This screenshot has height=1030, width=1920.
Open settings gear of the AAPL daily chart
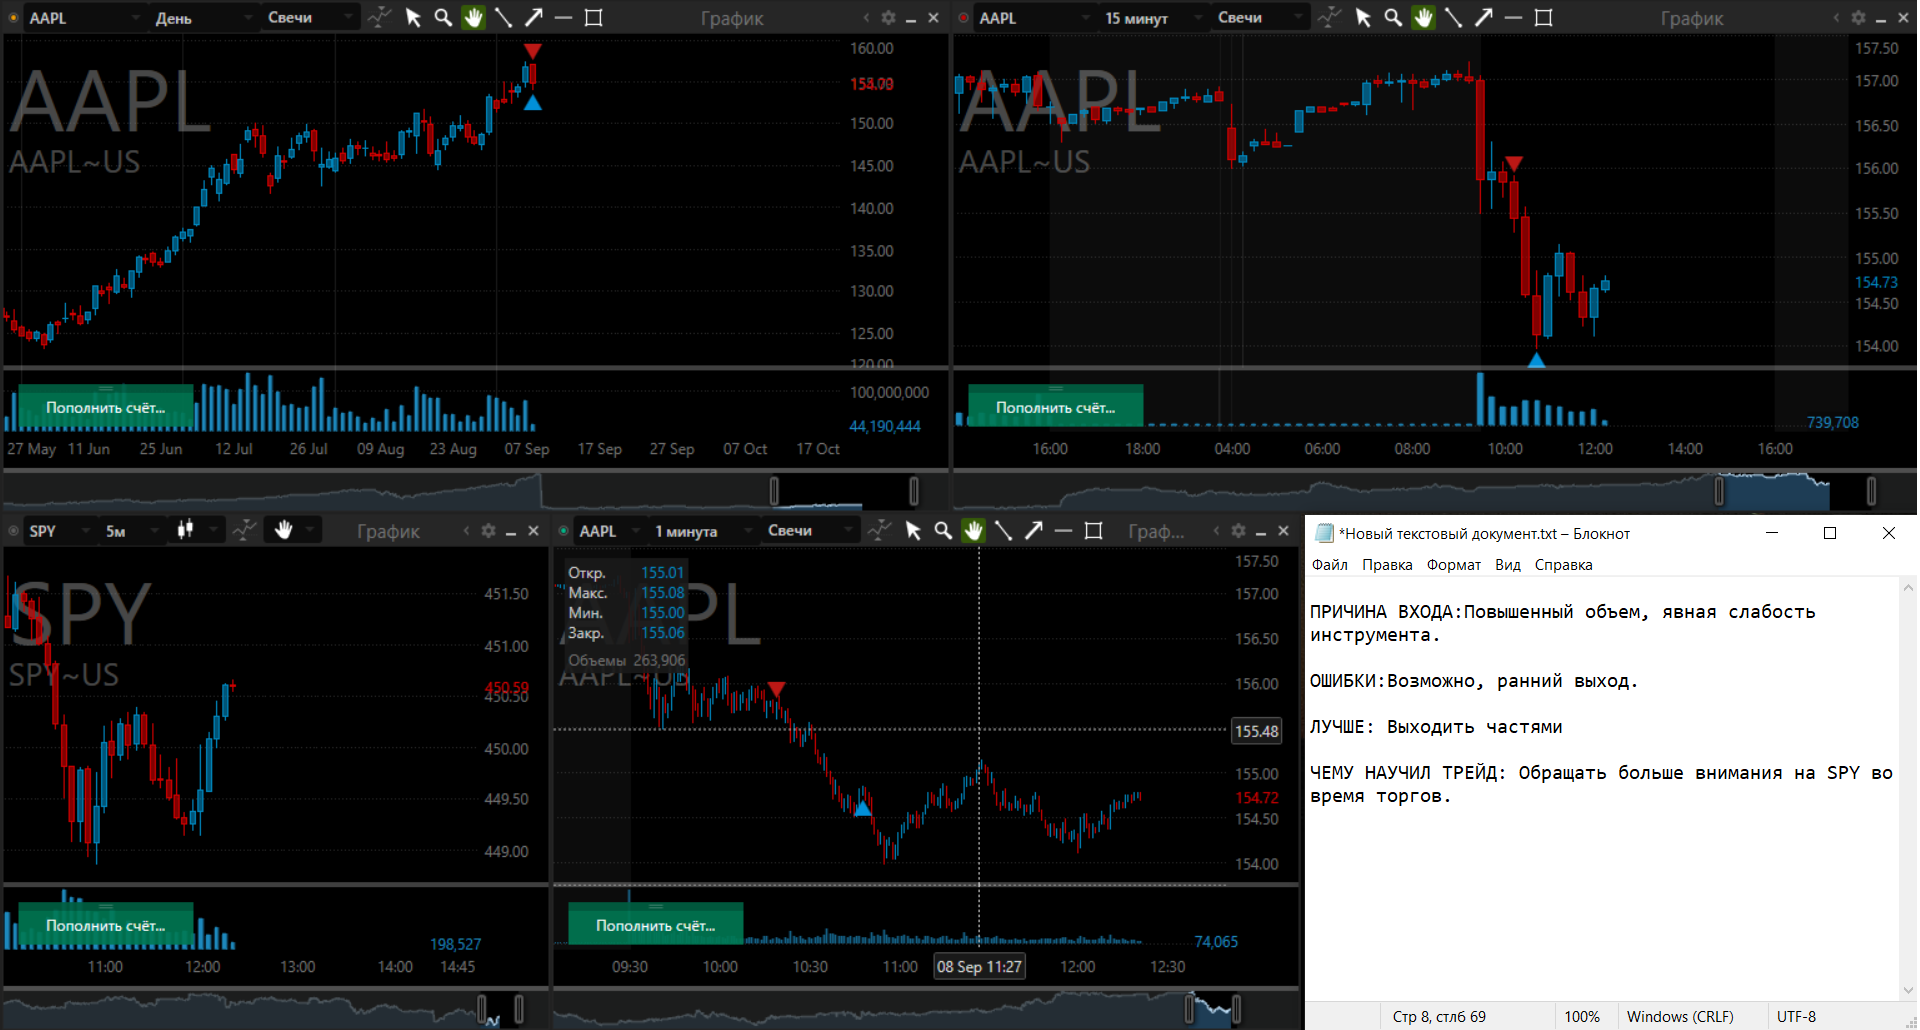coord(888,18)
